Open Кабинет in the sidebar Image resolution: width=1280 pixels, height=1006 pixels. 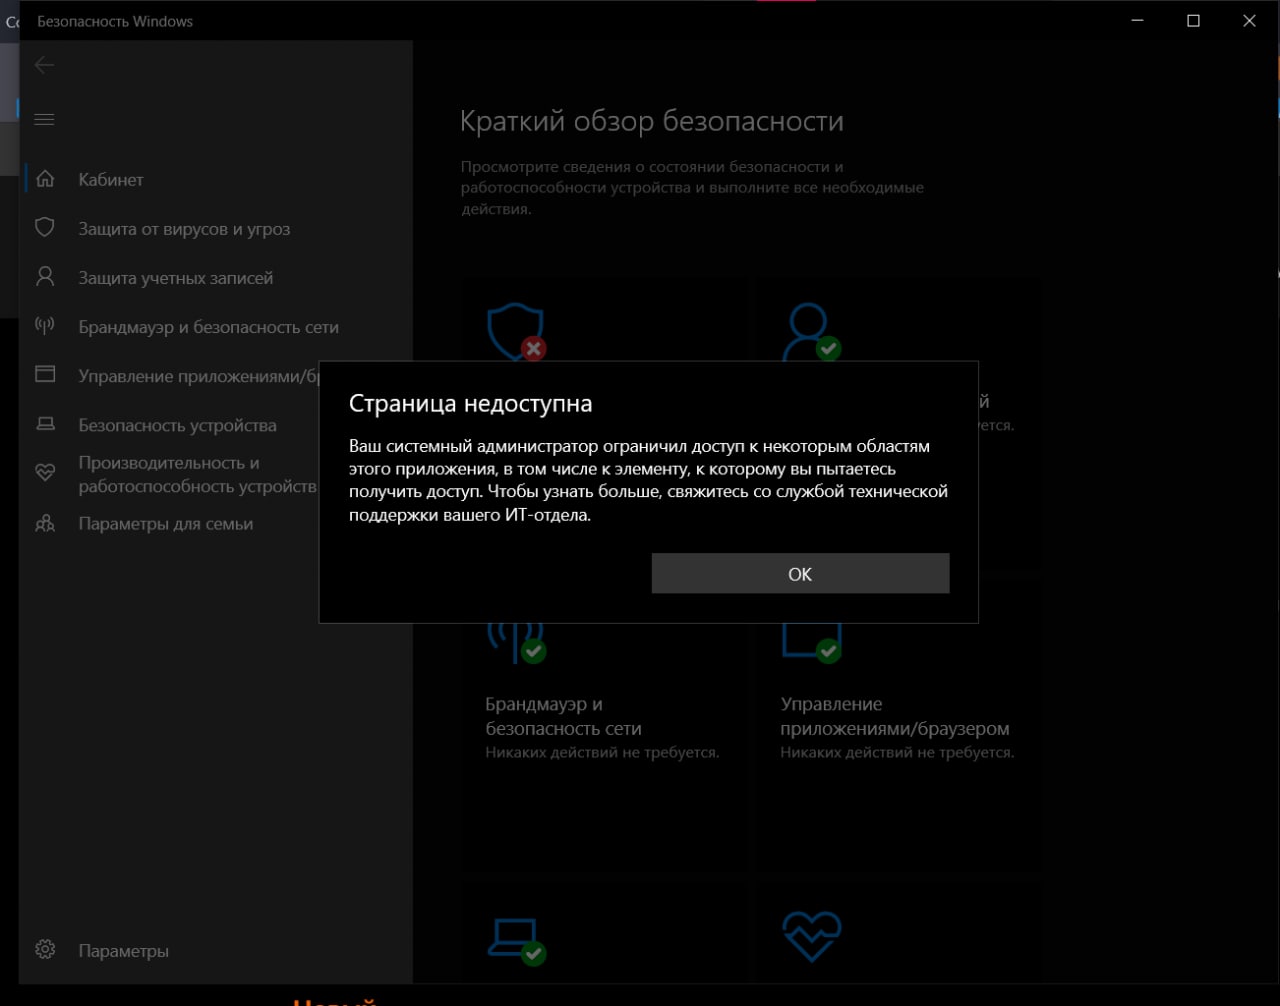point(111,180)
